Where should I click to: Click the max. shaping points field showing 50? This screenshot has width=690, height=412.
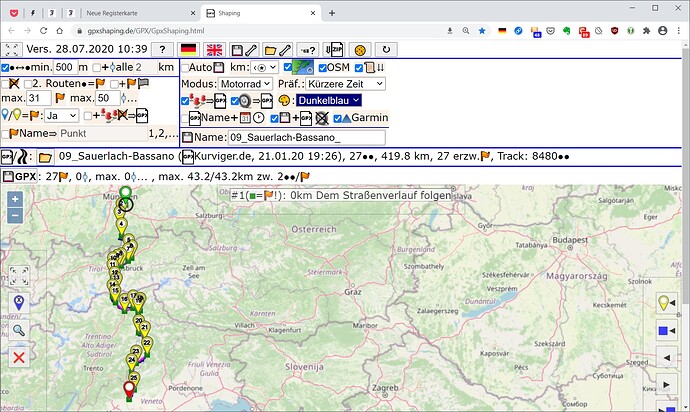coord(108,98)
